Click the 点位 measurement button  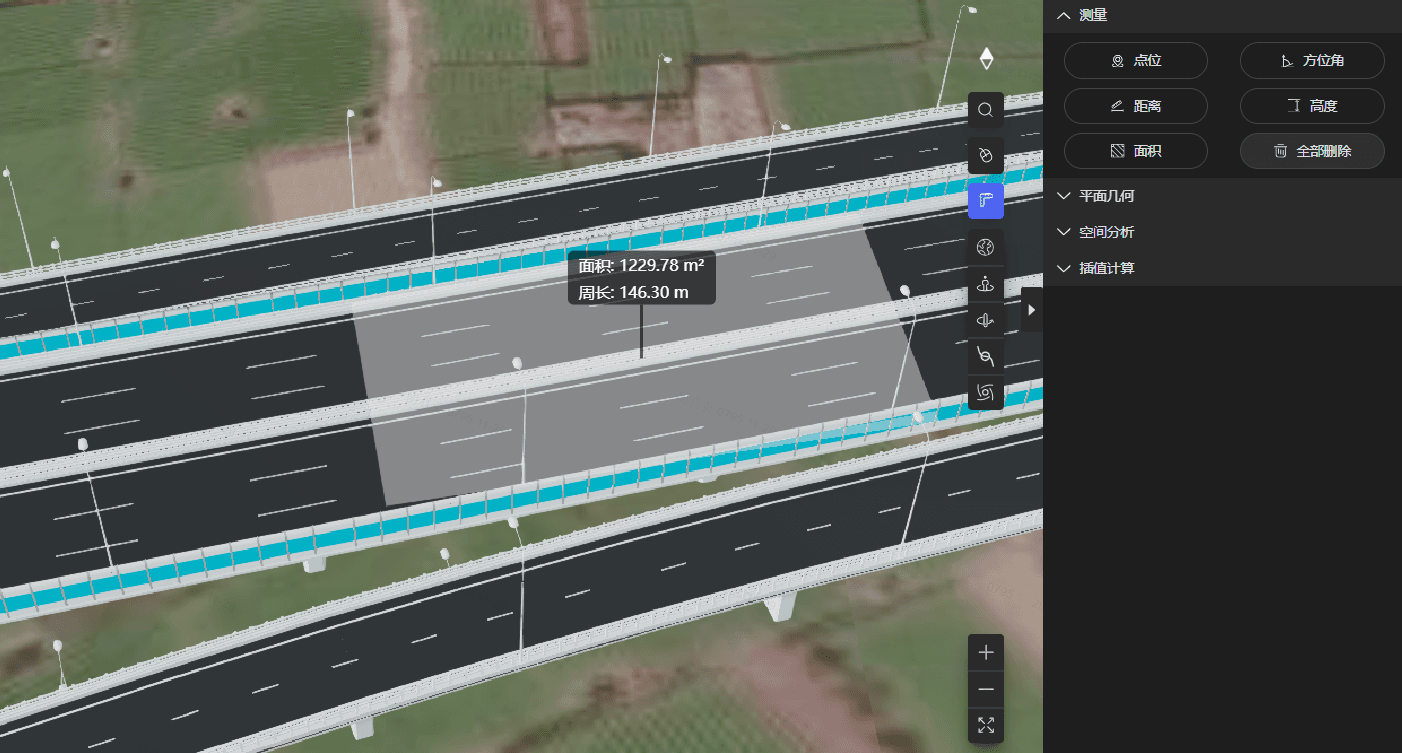[1135, 61]
